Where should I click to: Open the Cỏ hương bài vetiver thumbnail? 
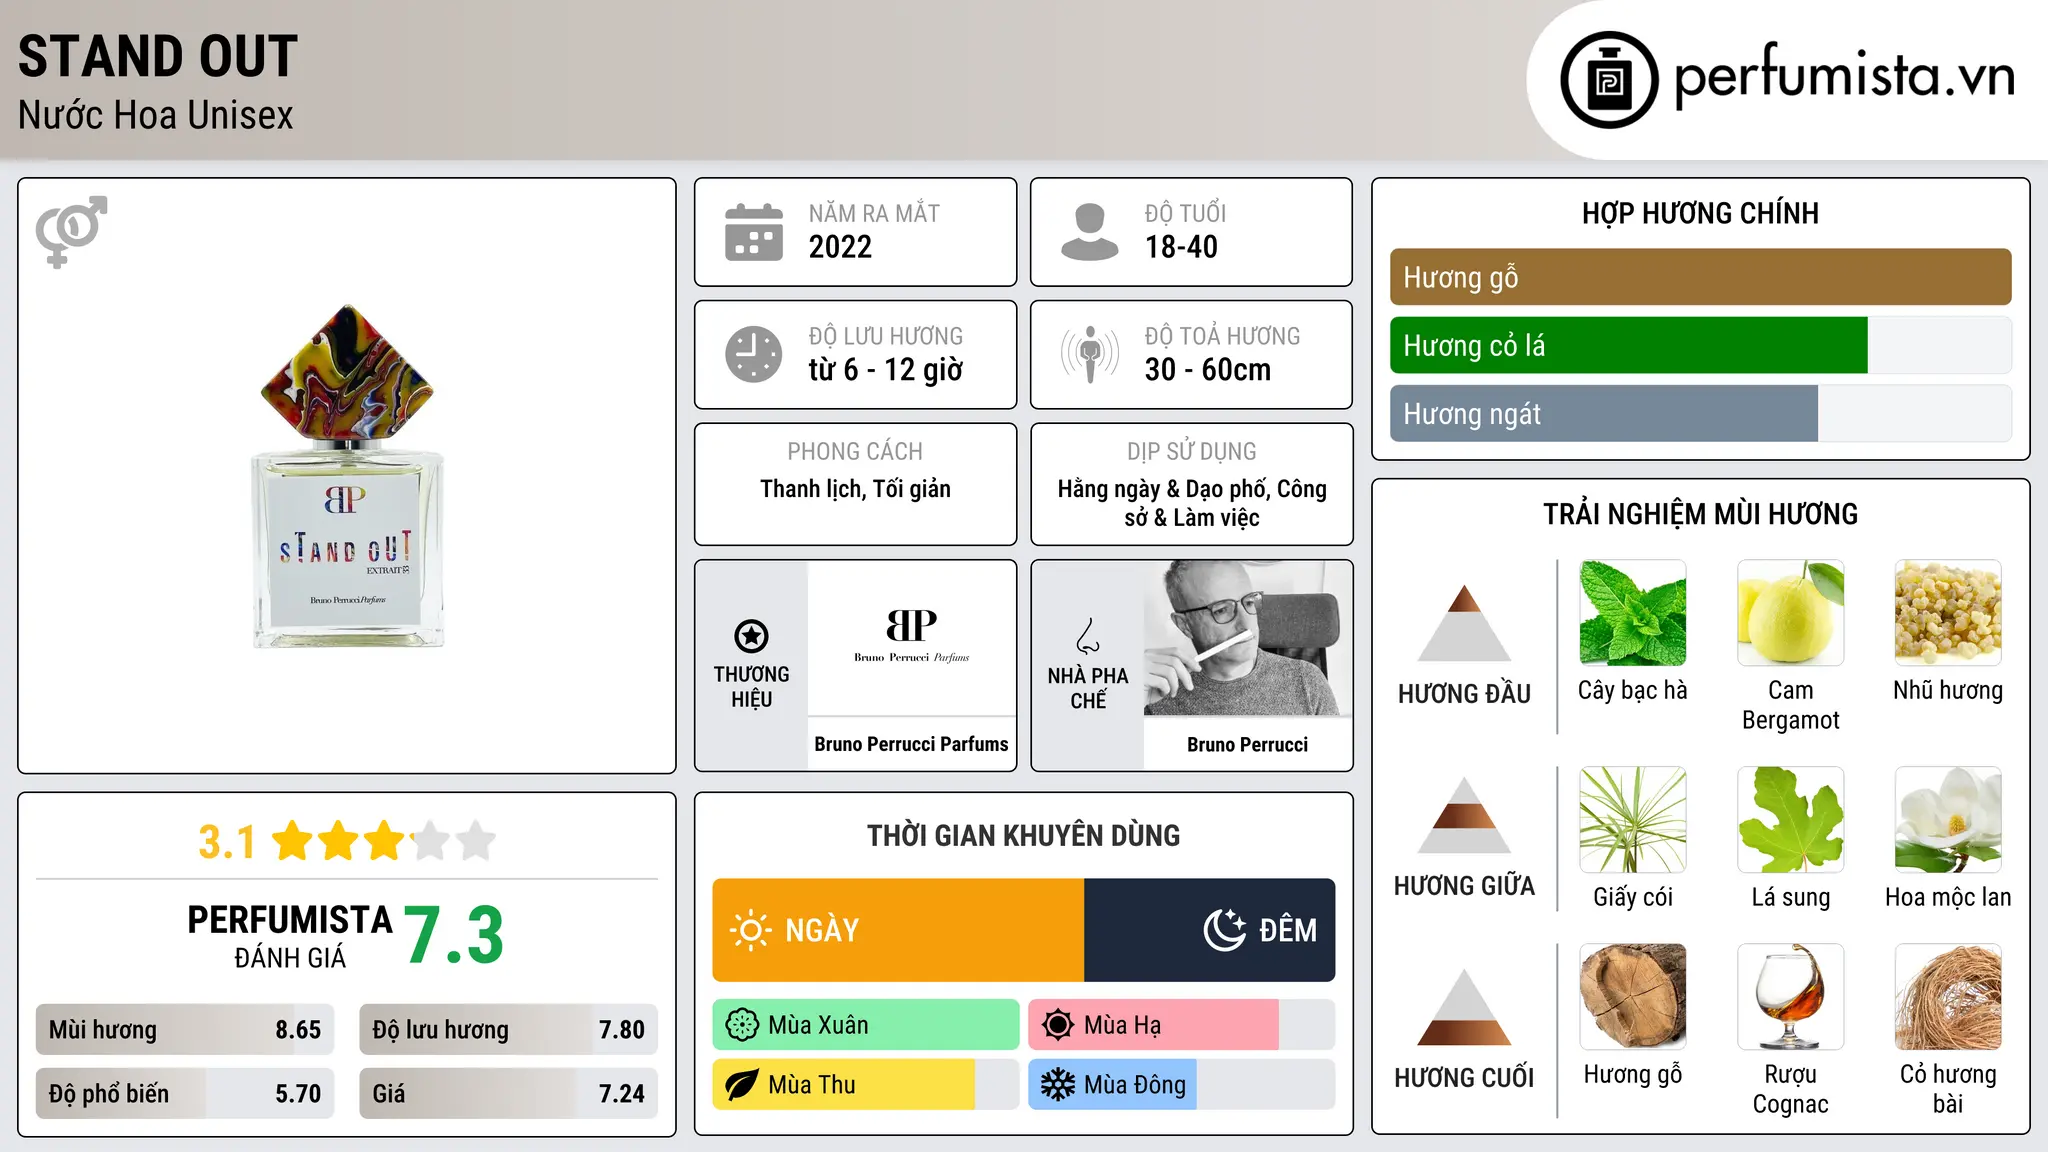click(1948, 997)
